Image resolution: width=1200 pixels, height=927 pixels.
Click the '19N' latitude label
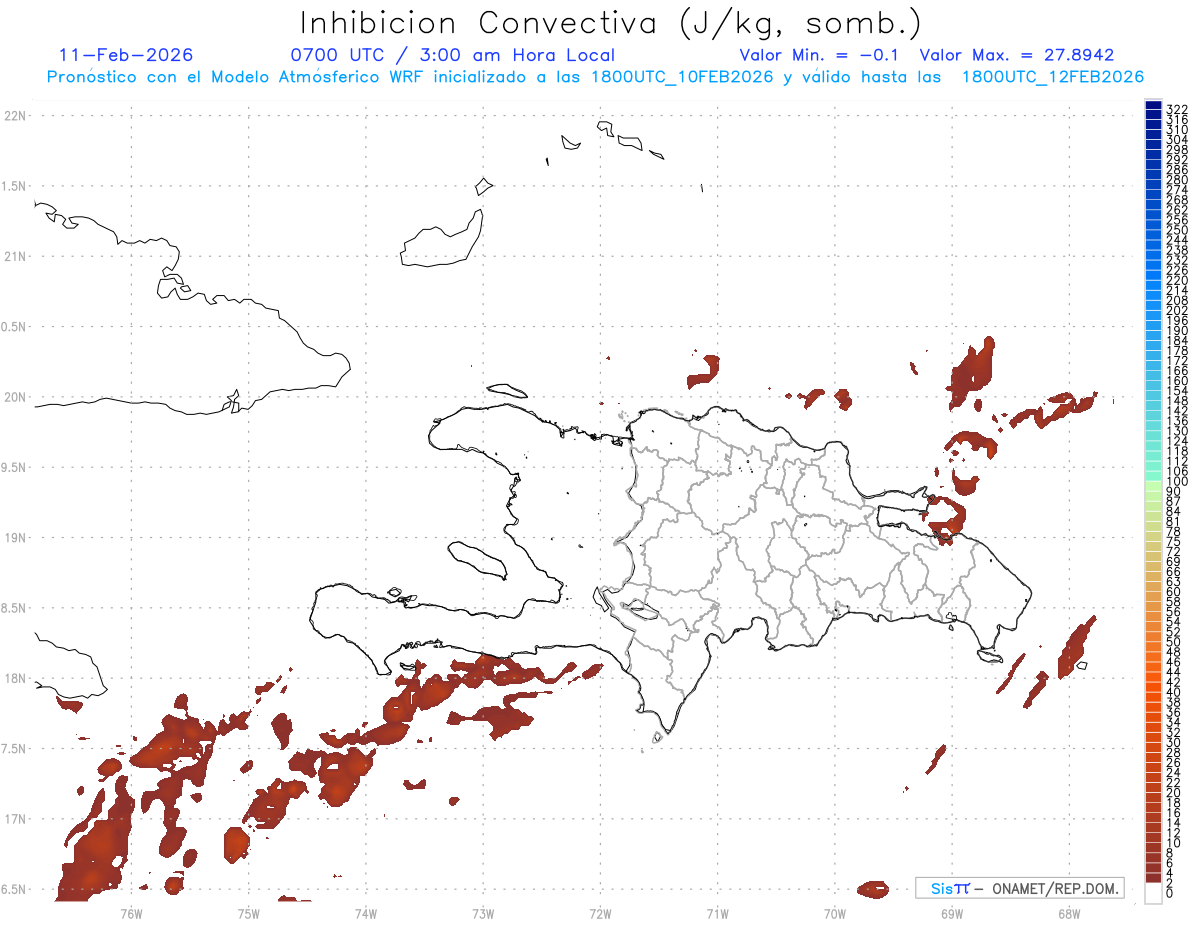16,538
